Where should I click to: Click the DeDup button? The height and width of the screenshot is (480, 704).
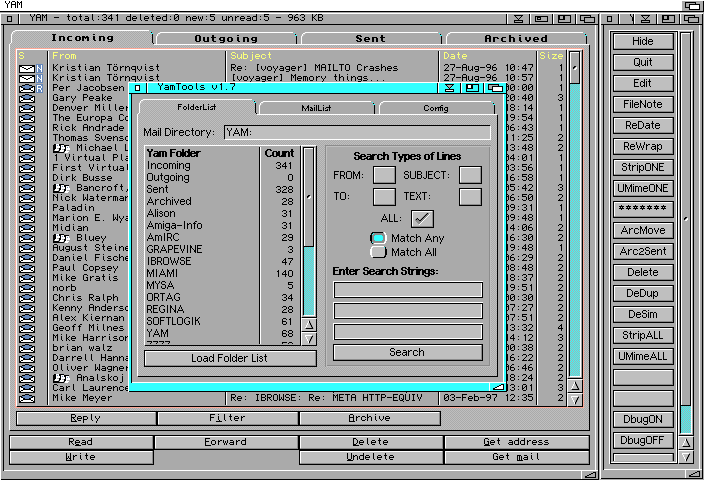coord(642,293)
